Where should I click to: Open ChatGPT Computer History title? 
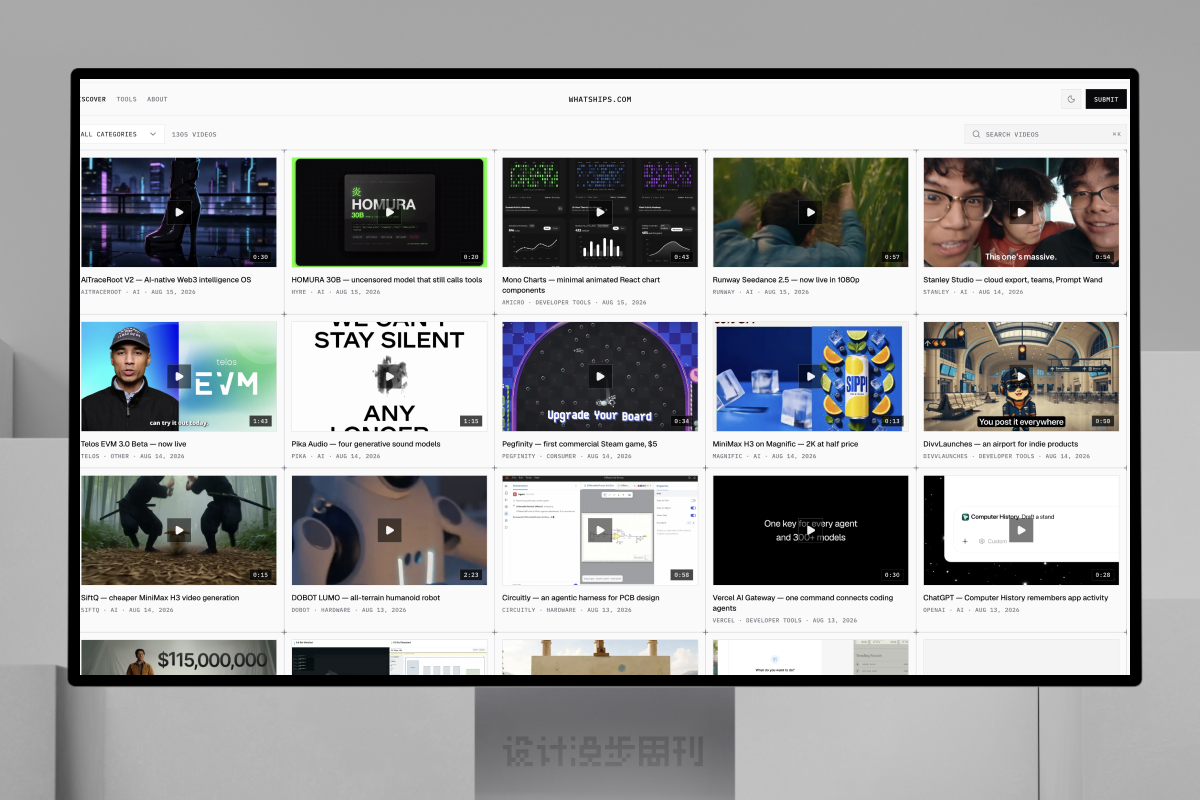pyautogui.click(x=1016, y=598)
